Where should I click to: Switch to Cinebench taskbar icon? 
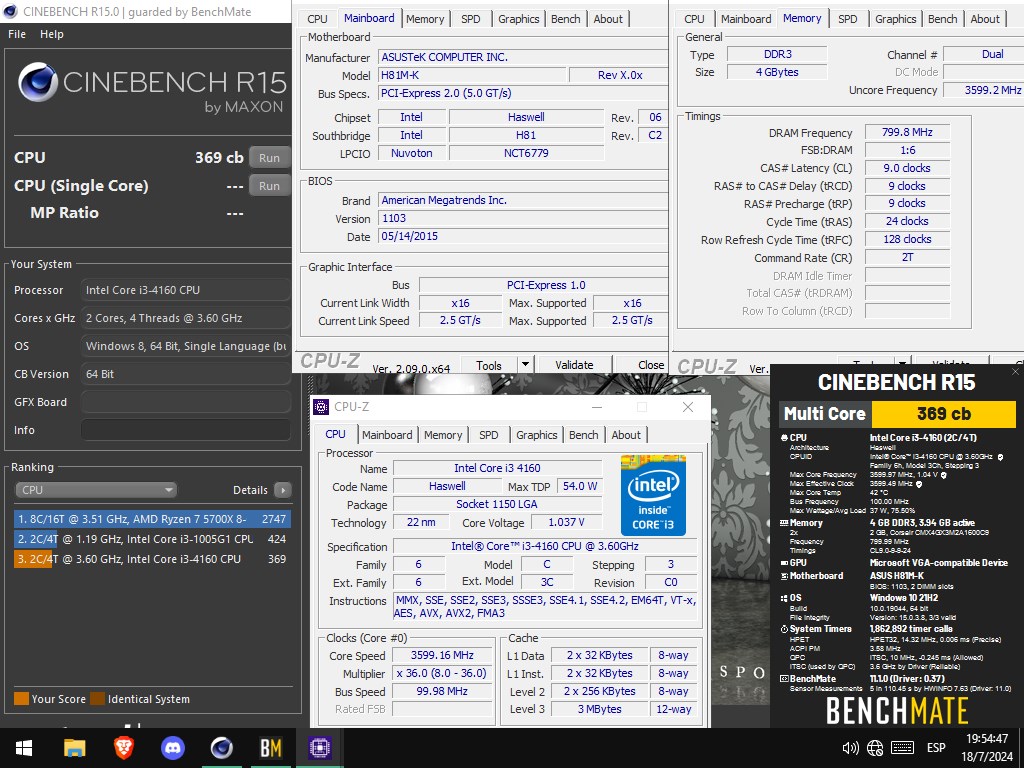(x=221, y=748)
